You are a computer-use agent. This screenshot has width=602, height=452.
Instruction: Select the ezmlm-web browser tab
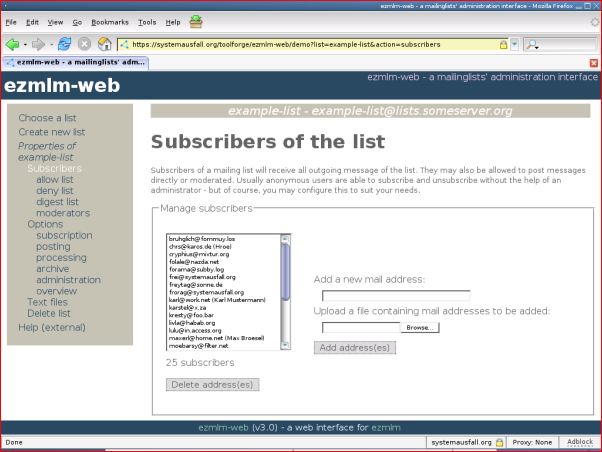click(75, 63)
